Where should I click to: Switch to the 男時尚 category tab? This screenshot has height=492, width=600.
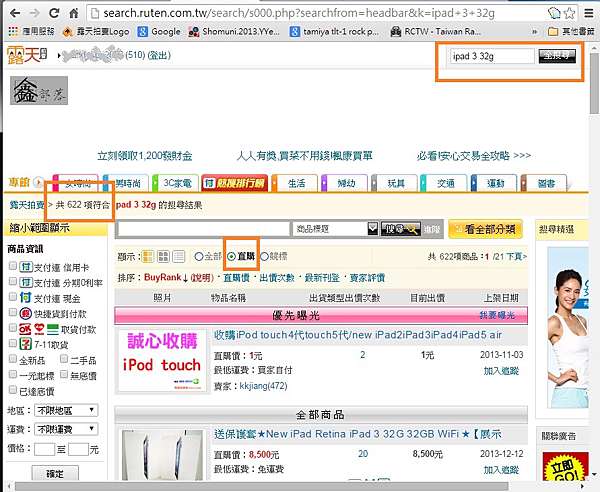pyautogui.click(x=127, y=183)
